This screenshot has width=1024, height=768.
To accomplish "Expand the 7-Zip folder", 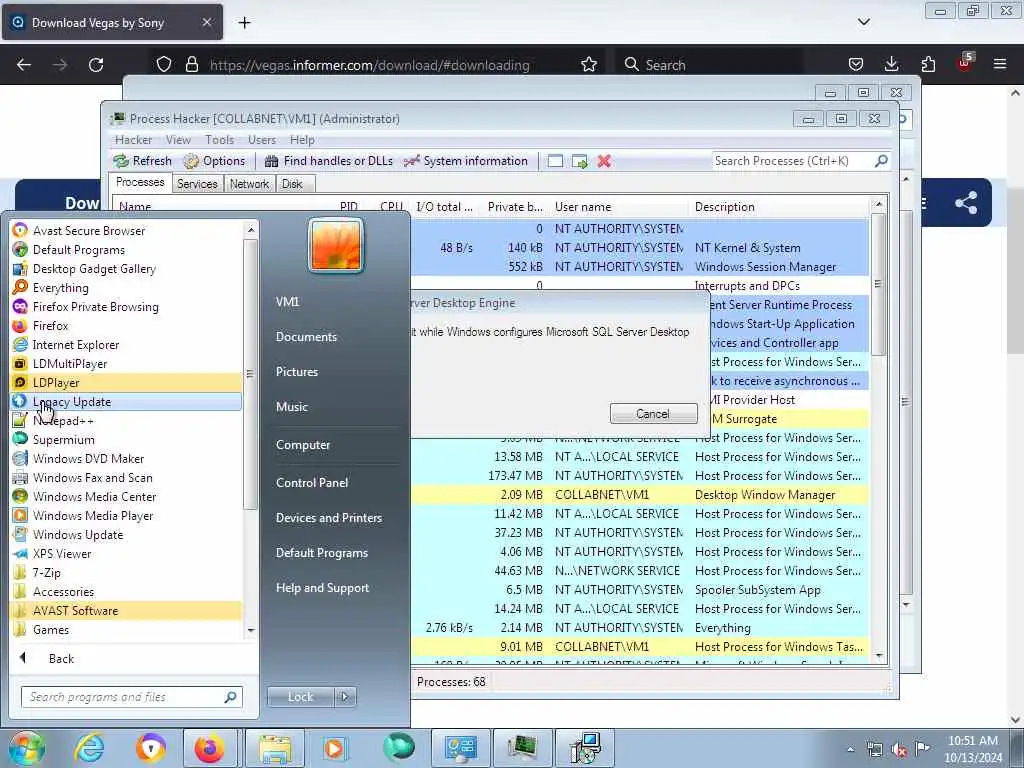I will pos(127,572).
